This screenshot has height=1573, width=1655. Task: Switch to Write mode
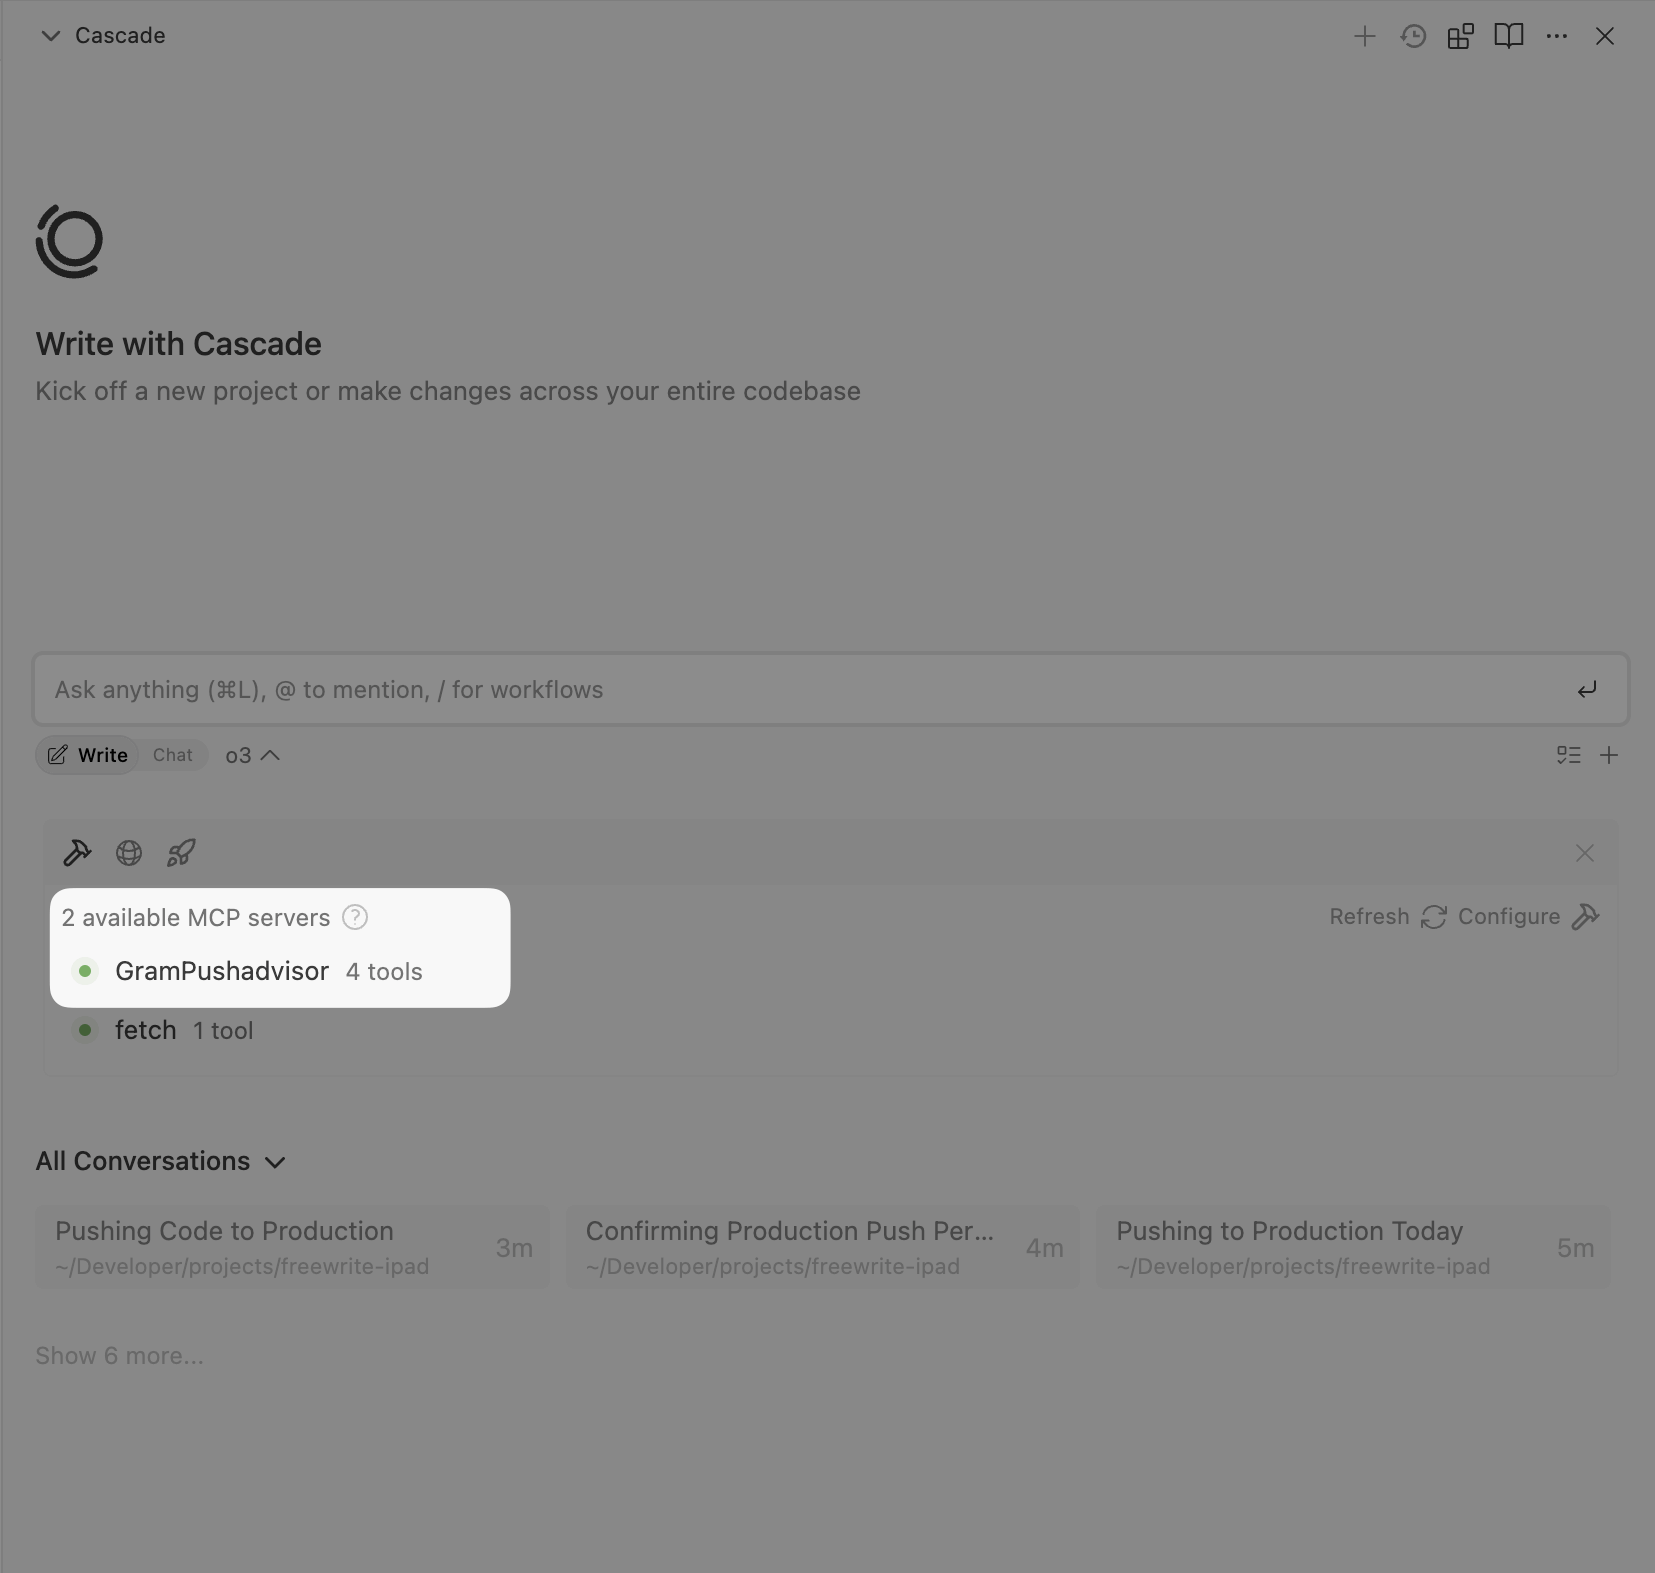point(88,755)
